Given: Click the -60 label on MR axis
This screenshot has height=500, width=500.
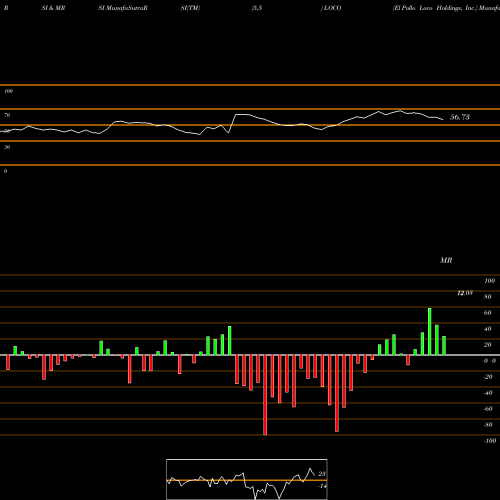Looking at the screenshot, I should [488, 409].
